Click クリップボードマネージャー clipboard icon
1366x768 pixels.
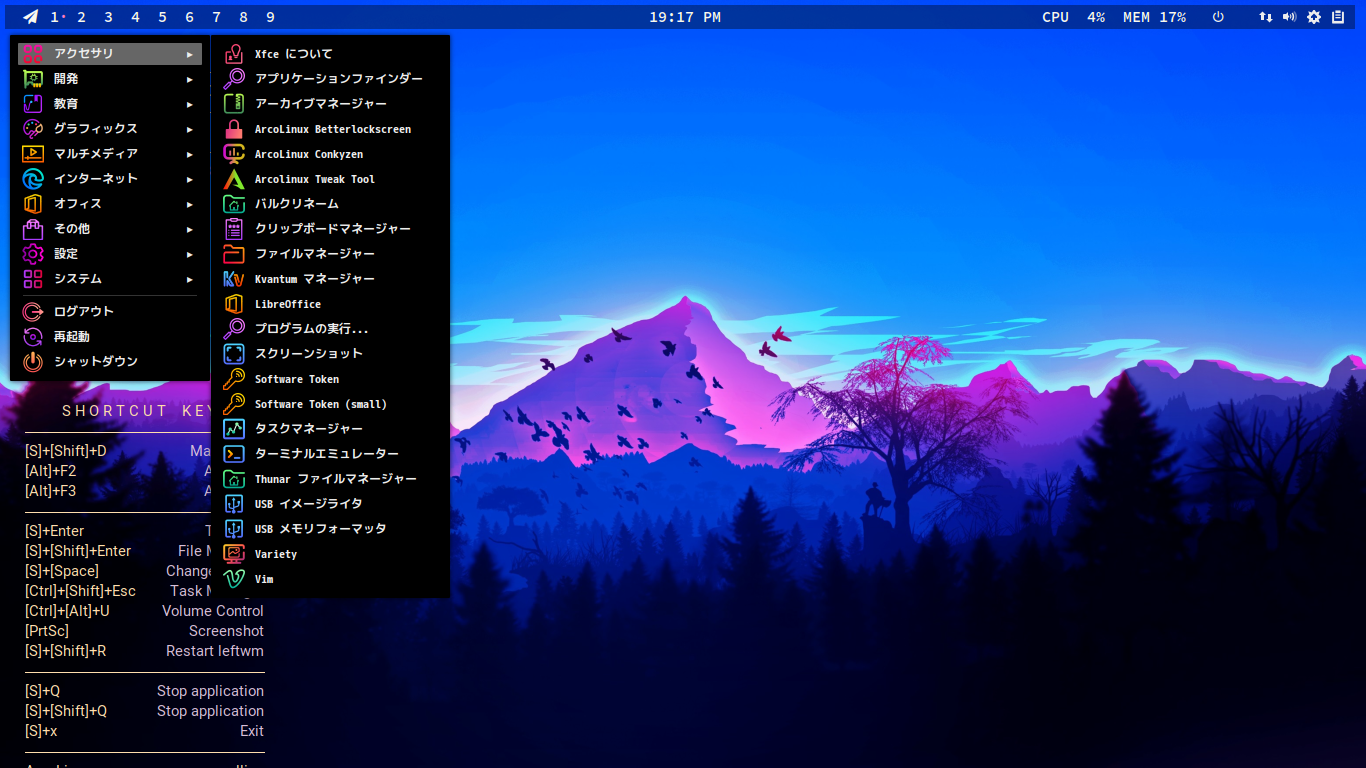(x=234, y=229)
